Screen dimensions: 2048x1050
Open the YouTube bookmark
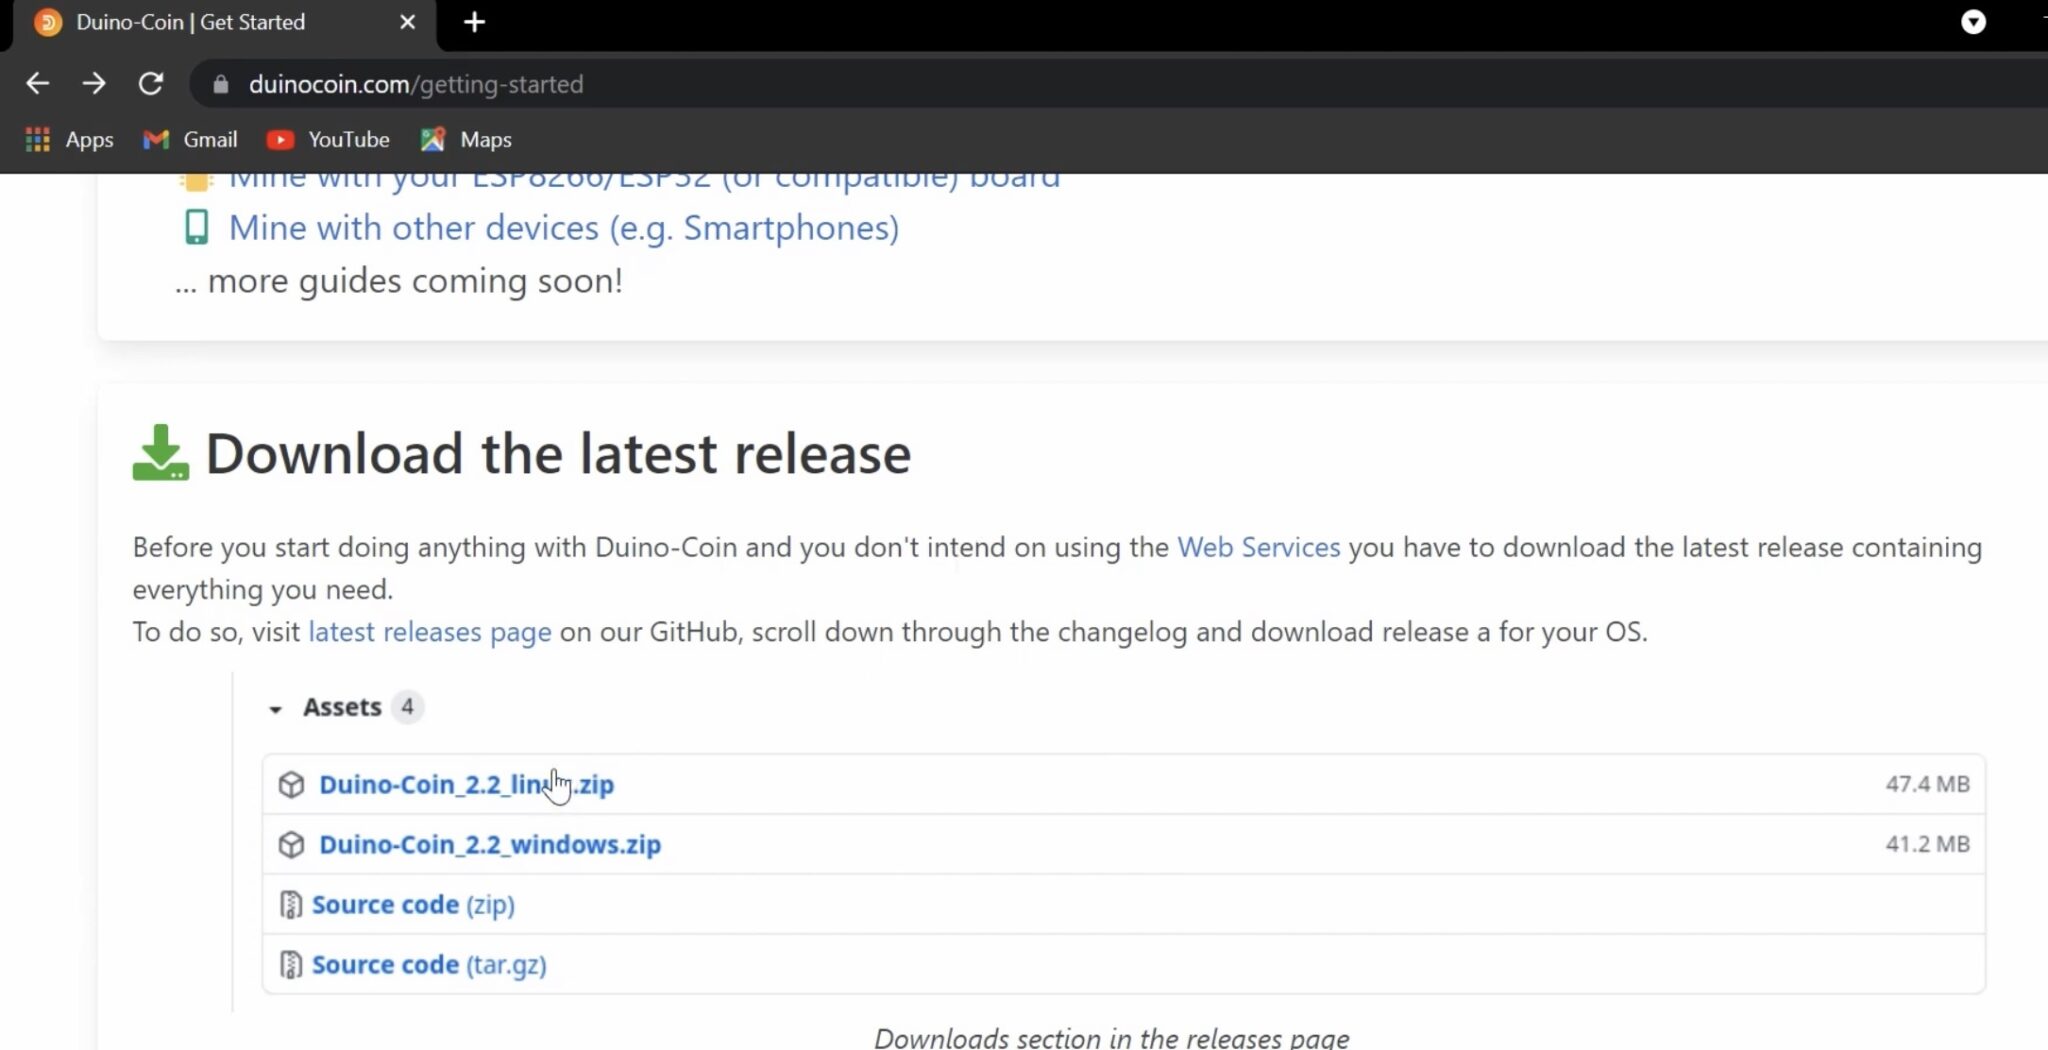pyautogui.click(x=329, y=140)
